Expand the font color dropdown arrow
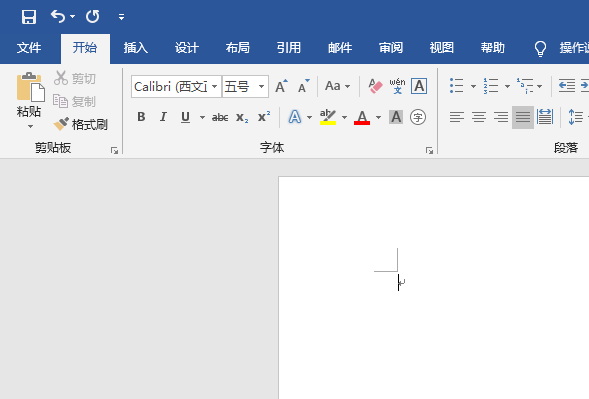589x399 pixels. pyautogui.click(x=378, y=117)
